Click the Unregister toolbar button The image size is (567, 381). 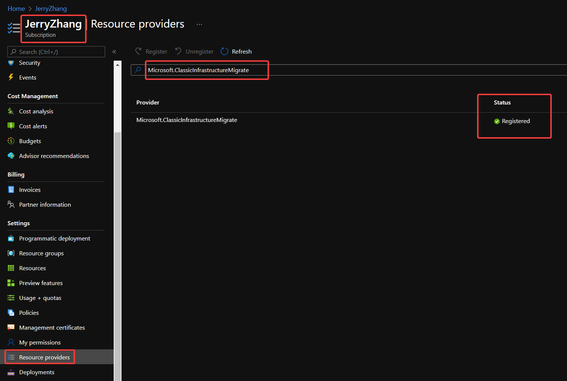click(194, 52)
